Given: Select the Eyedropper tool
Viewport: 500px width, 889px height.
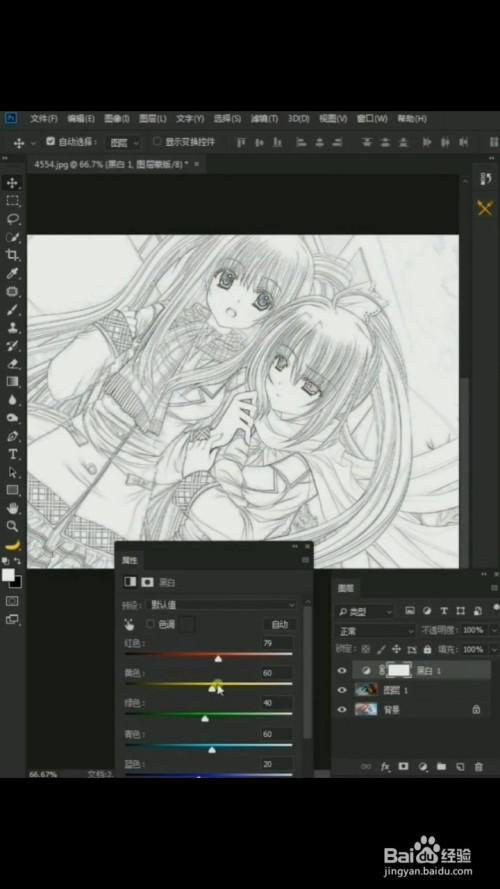Looking at the screenshot, I should (x=12, y=274).
